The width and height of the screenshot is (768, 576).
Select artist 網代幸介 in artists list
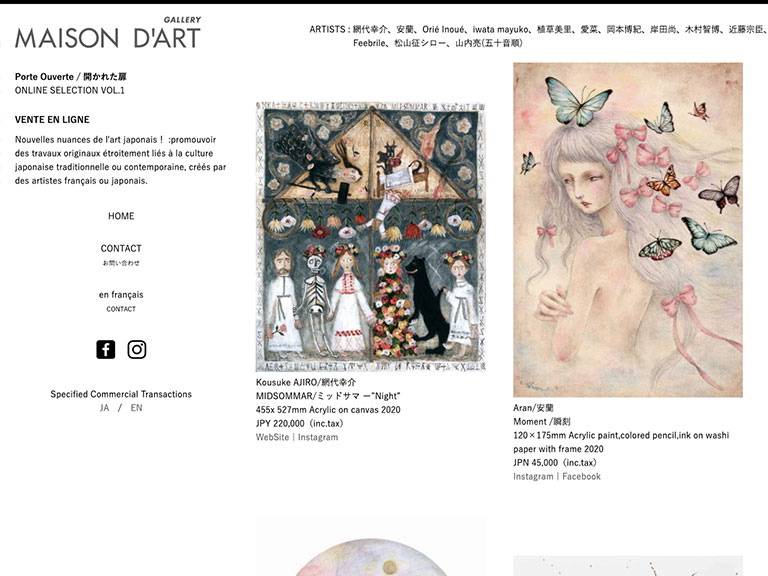coord(370,29)
